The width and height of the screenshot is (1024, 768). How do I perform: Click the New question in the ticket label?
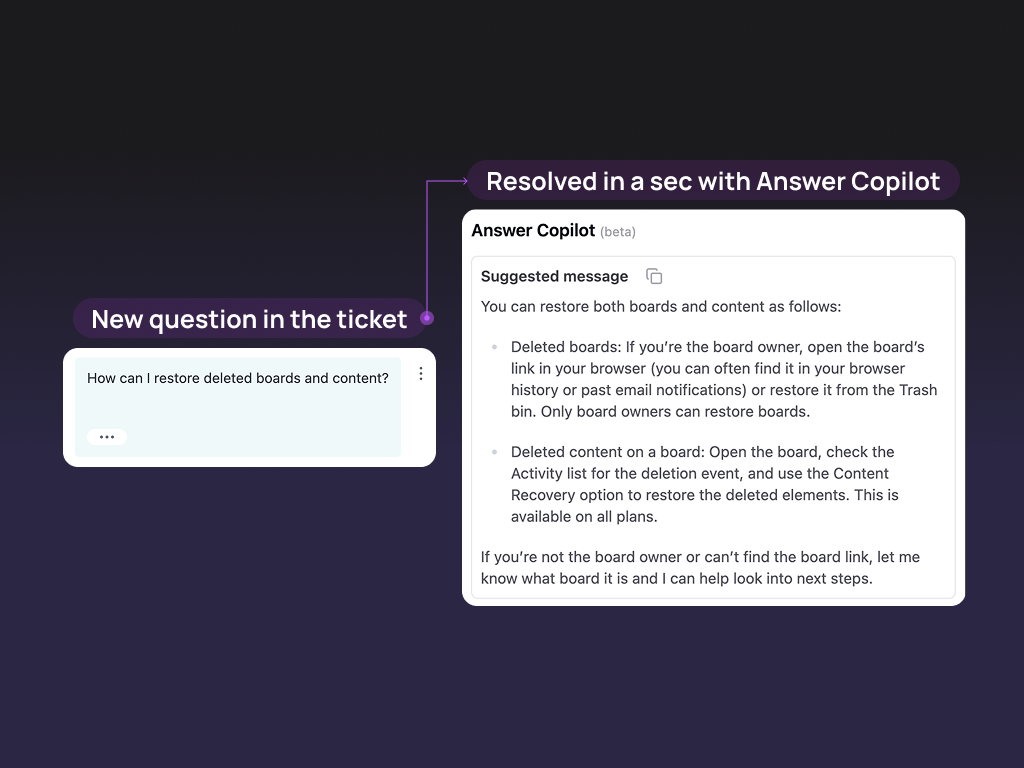(249, 319)
